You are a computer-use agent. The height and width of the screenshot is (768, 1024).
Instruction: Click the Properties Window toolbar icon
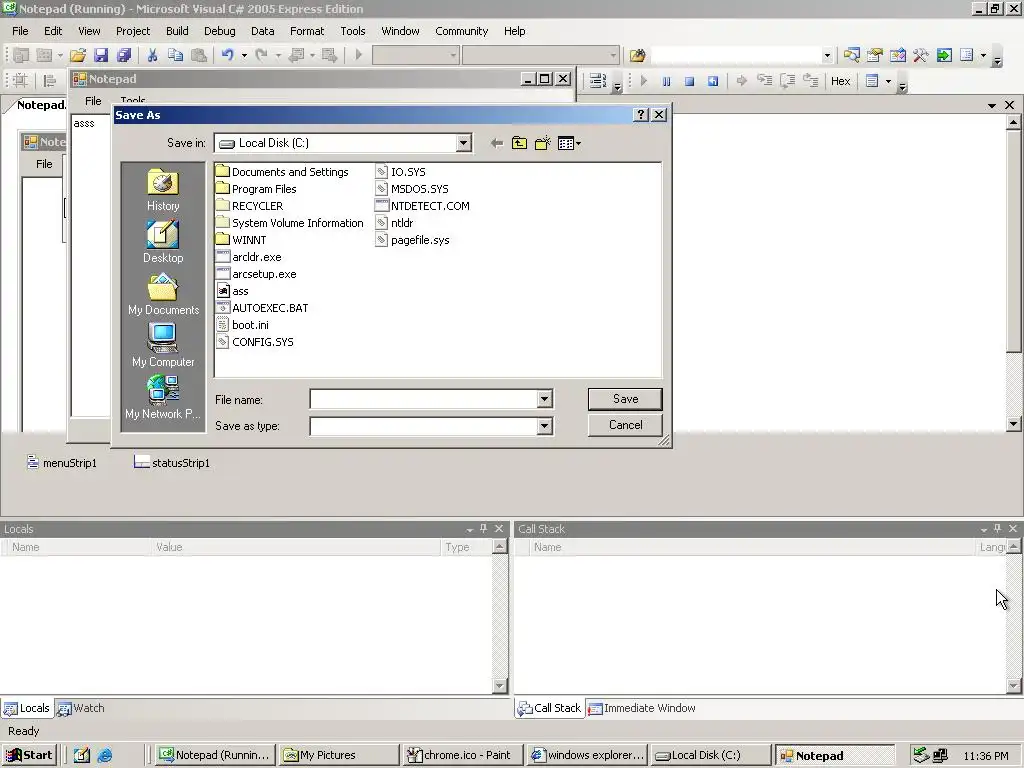click(874, 56)
